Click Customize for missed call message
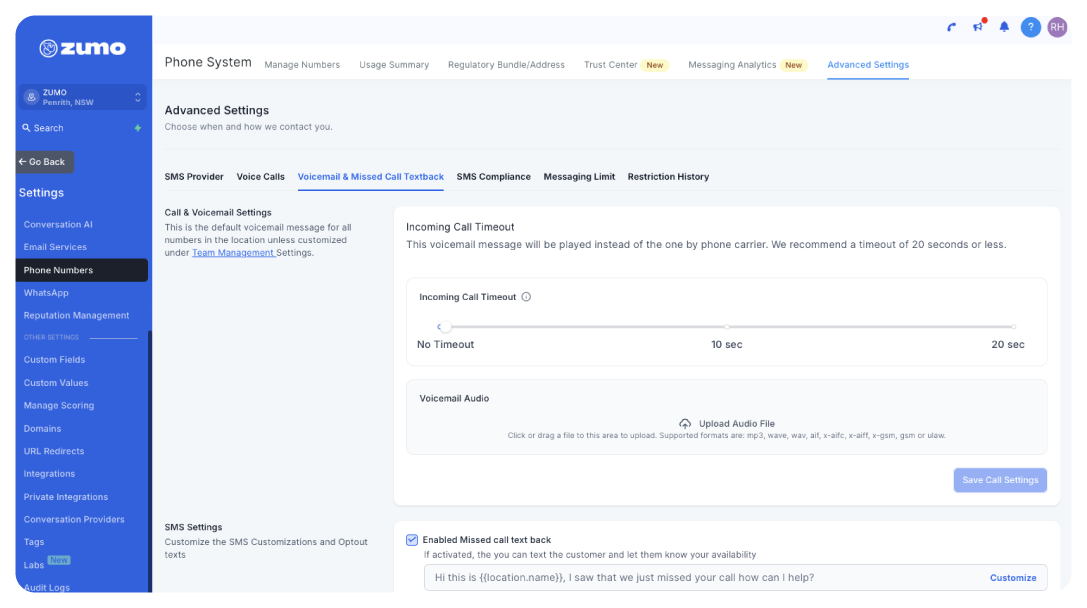This screenshot has width=1087, height=608. click(1013, 577)
